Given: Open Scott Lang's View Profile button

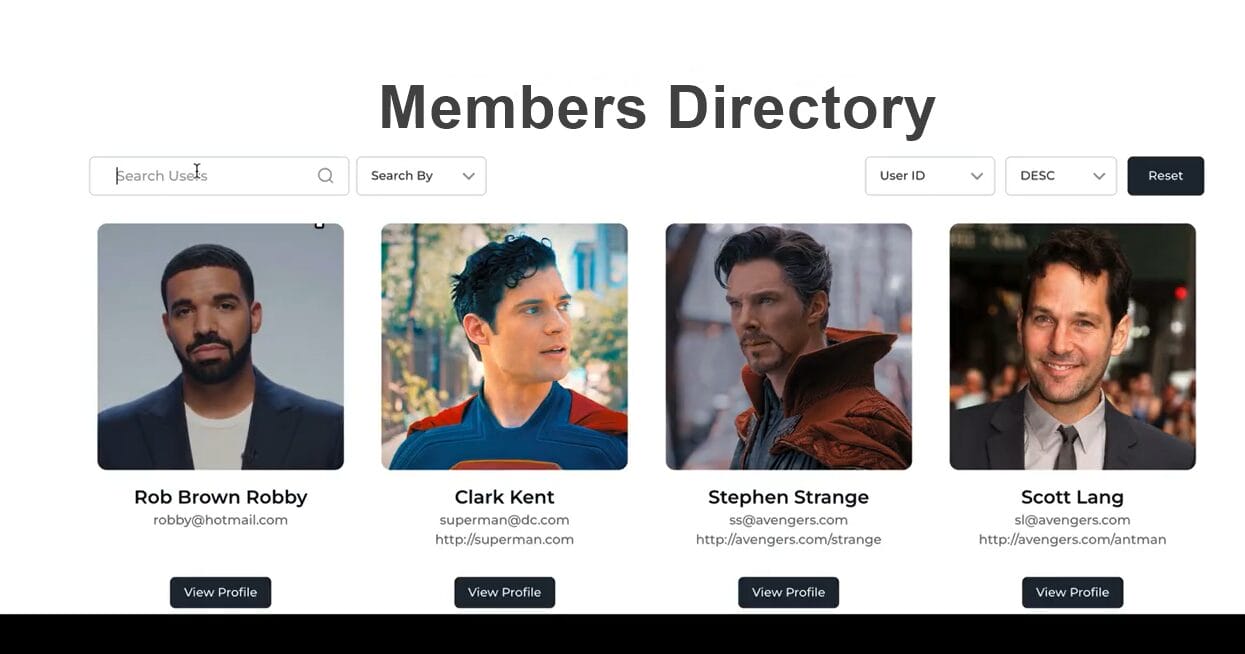Looking at the screenshot, I should click(1072, 592).
